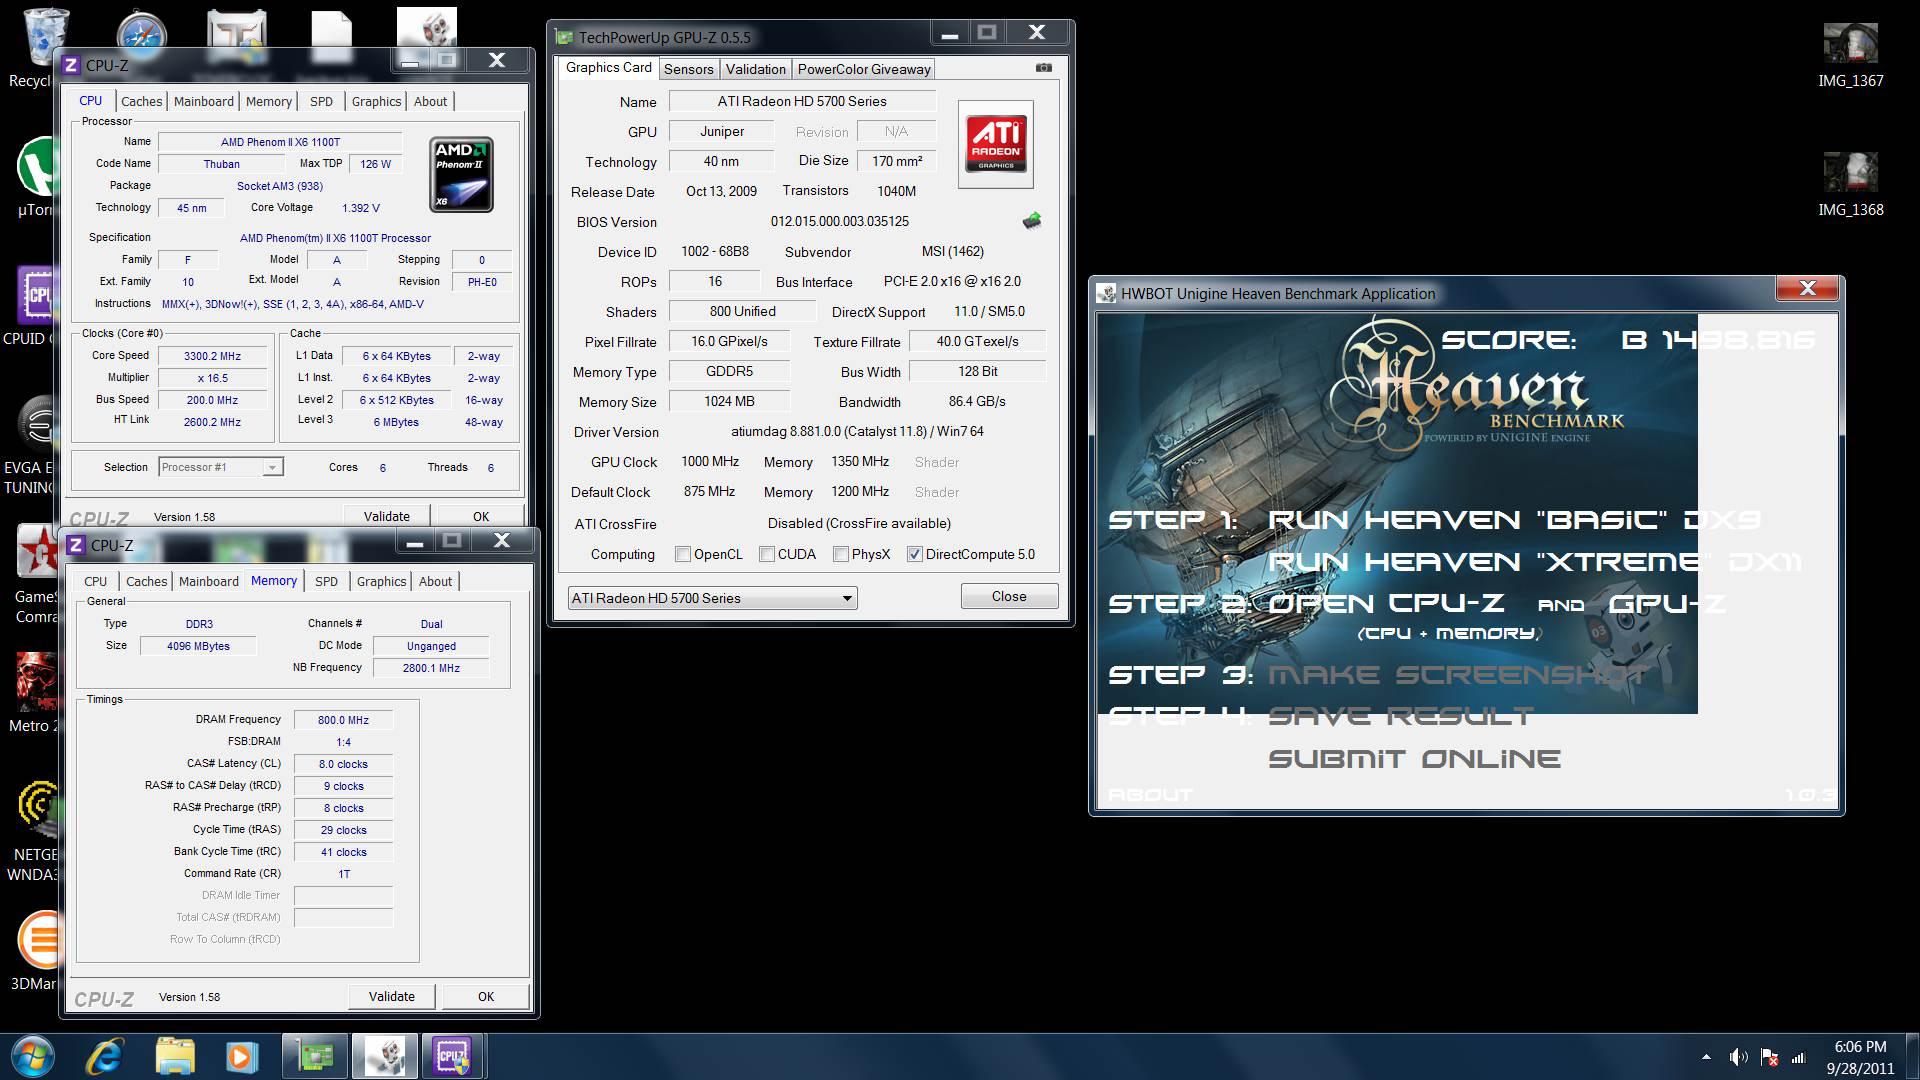Open Mainboard tab in upper CPU-Z window

coord(203,101)
